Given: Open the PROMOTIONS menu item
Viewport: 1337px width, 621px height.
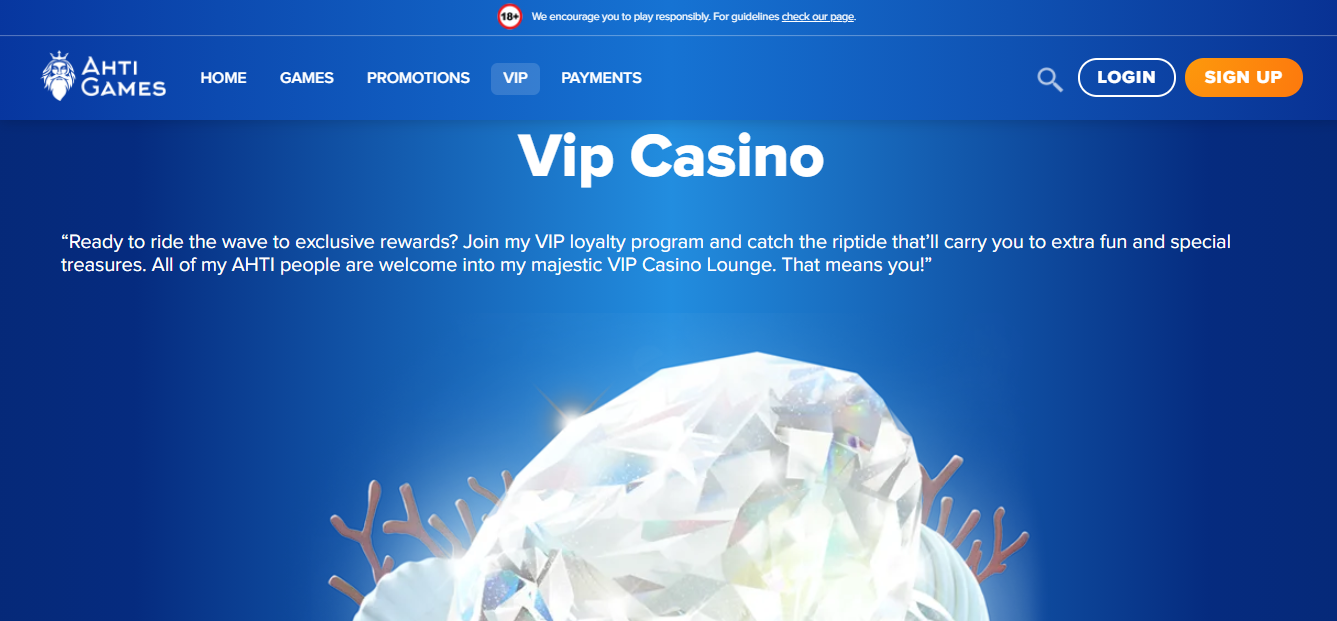Looking at the screenshot, I should 418,78.
